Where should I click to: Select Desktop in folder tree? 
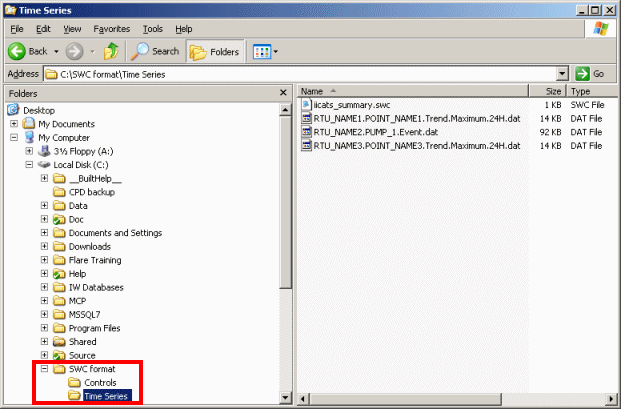point(39,110)
